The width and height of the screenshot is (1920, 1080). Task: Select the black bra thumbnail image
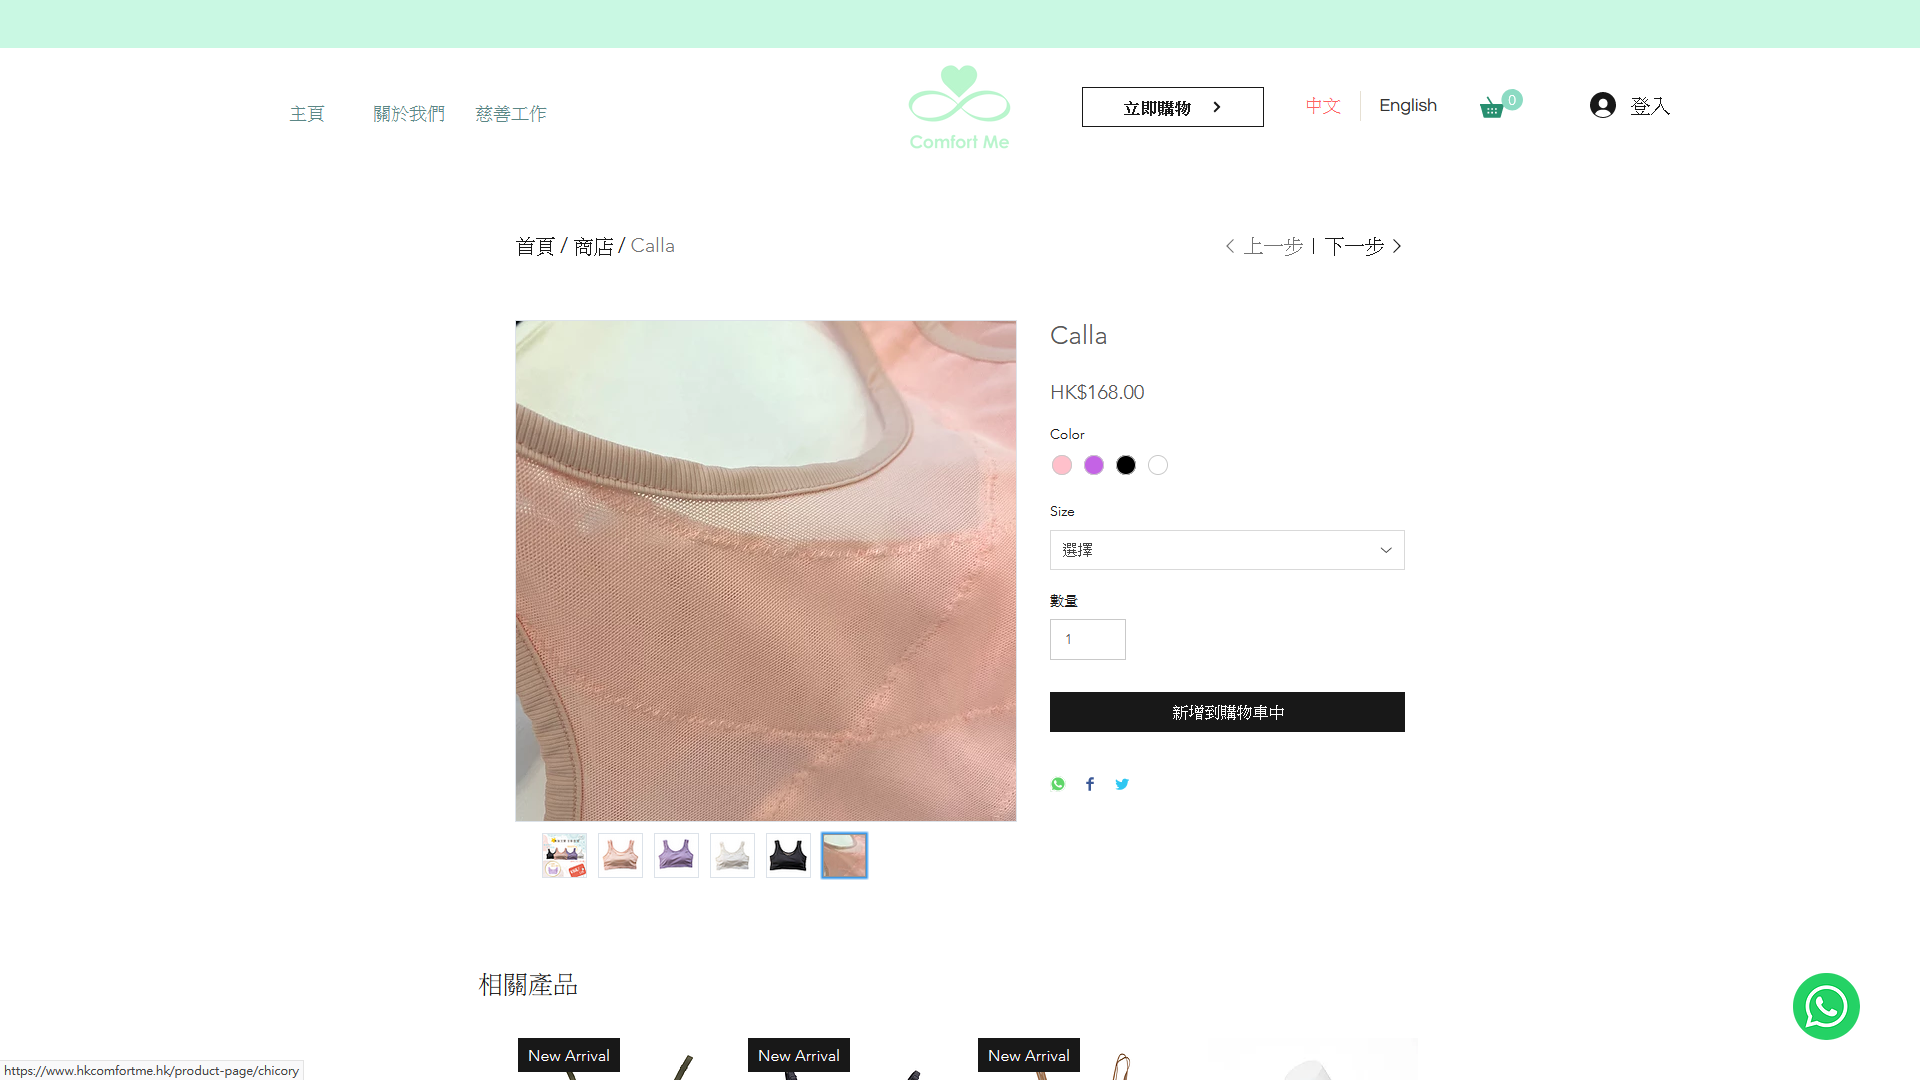click(788, 856)
